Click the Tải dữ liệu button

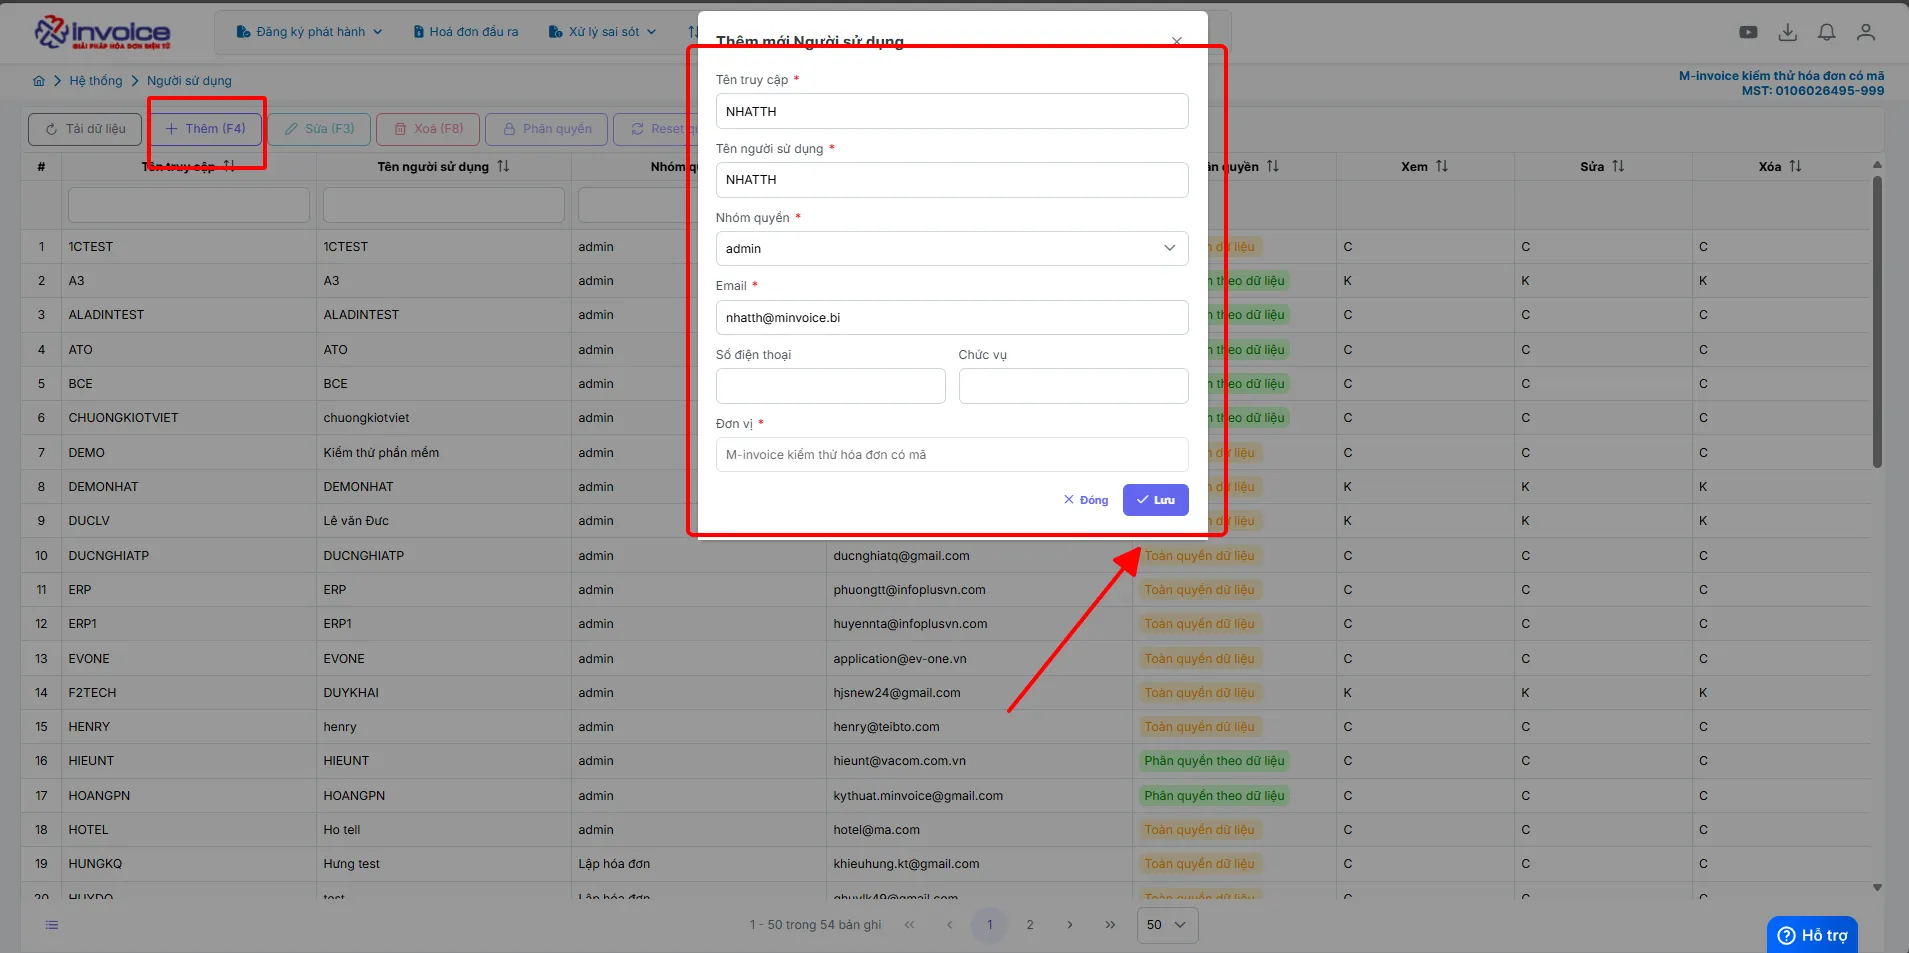[x=85, y=129]
